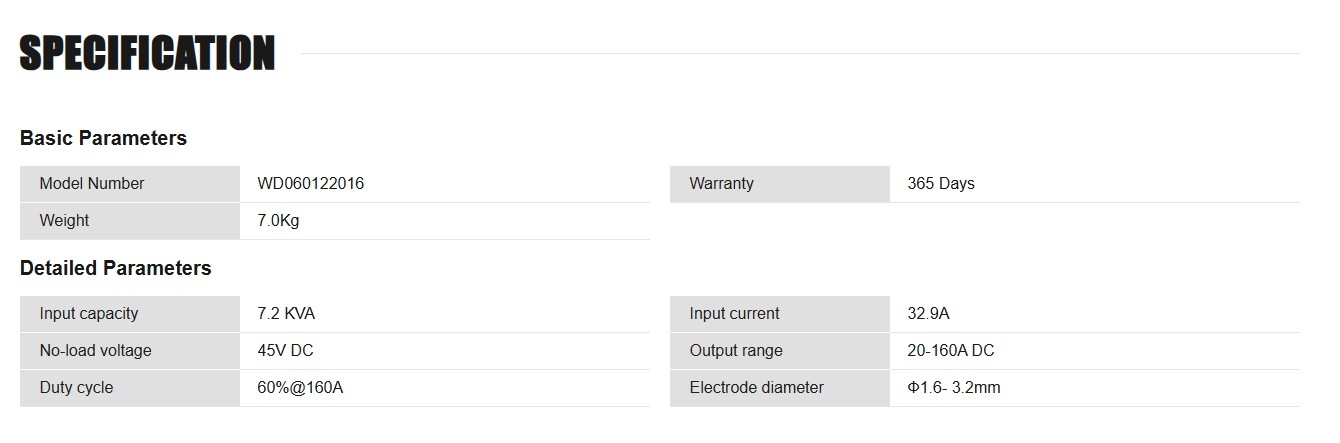
Task: Select the 45V DC value
Action: point(285,351)
